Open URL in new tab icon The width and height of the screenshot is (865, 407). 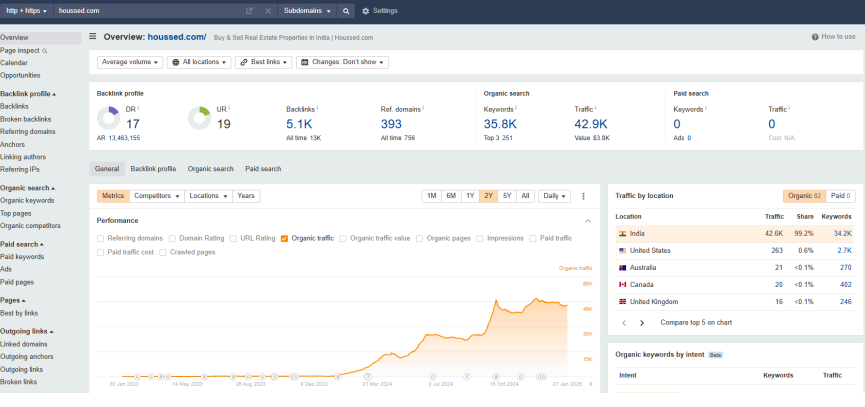pos(249,10)
